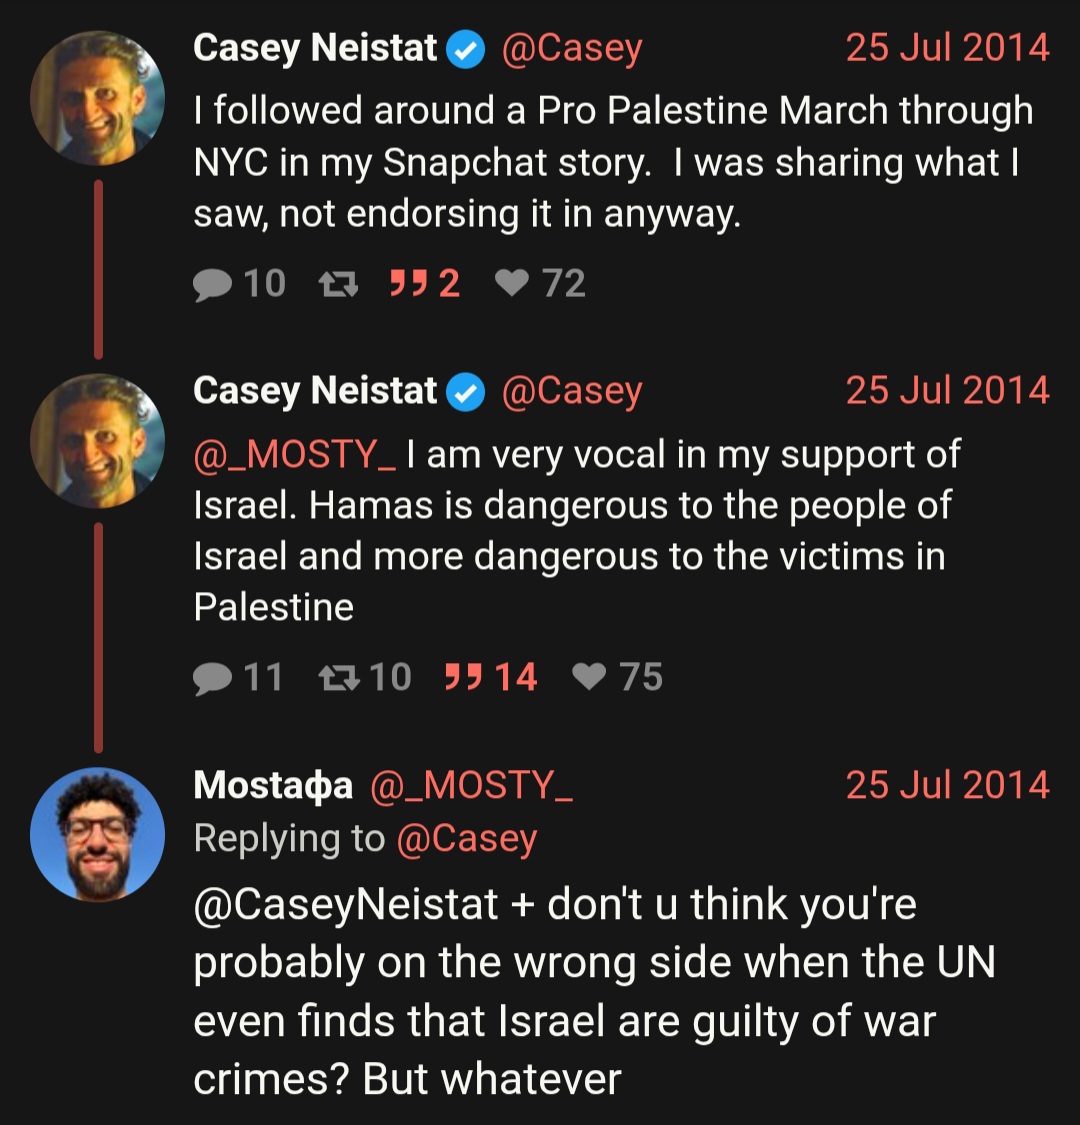Viewport: 1080px width, 1125px height.
Task: Open the first tweet's 25 Jul 2014 timestamp
Action: click(x=947, y=47)
